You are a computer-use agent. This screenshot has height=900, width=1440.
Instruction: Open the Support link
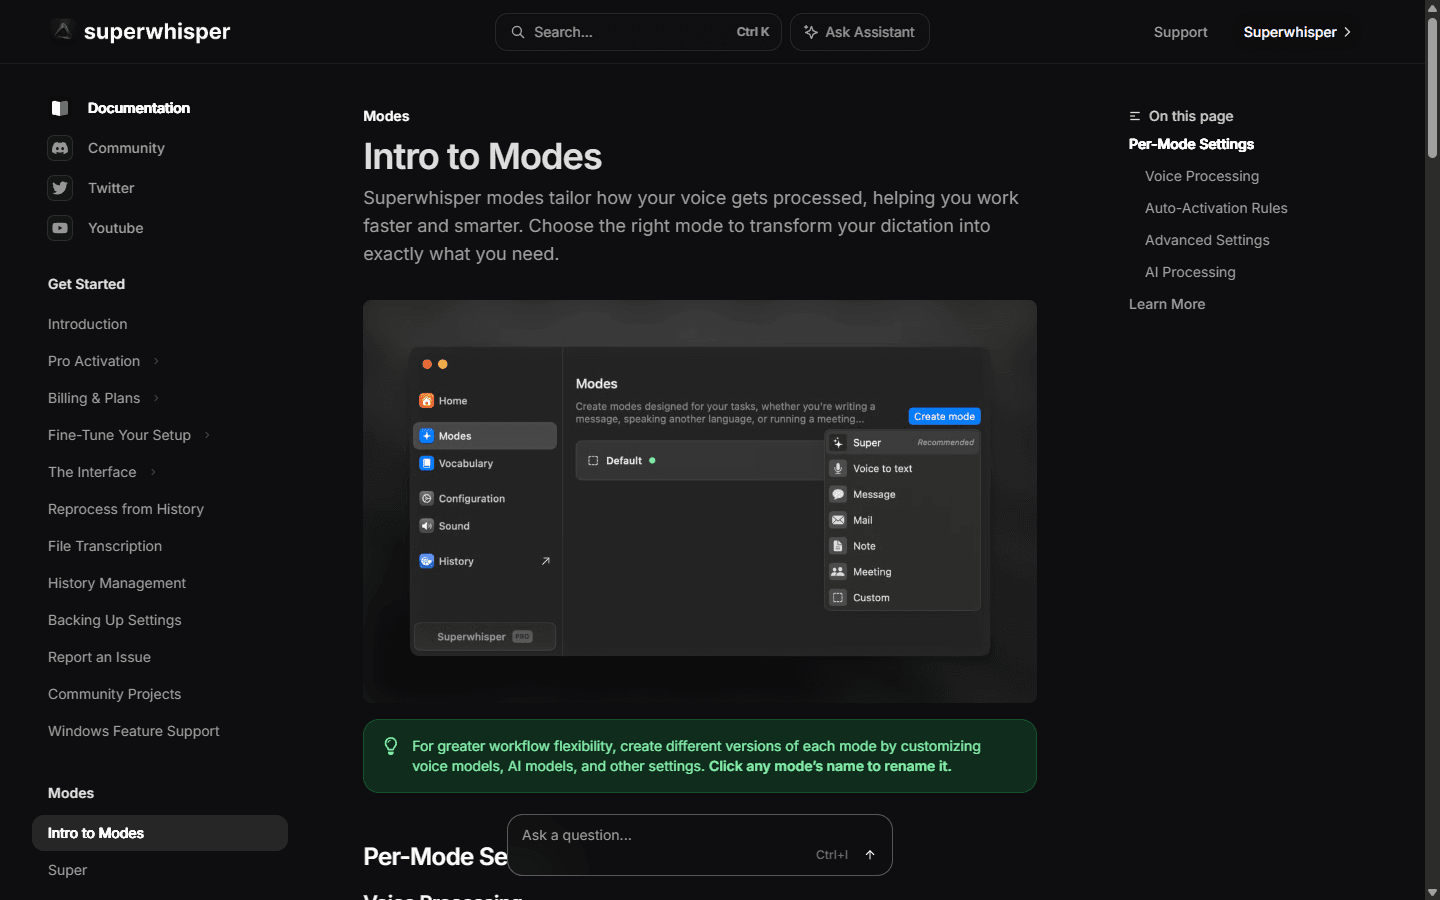1180,32
